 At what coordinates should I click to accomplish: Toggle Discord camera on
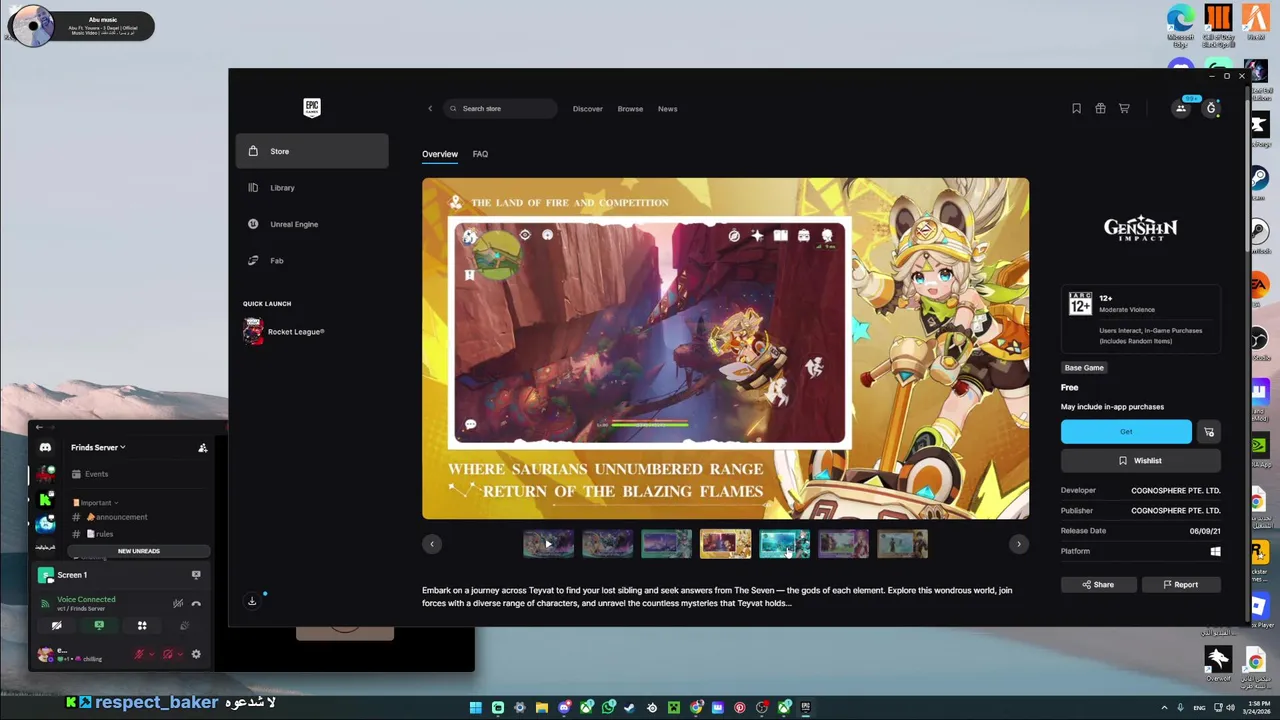[x=57, y=625]
